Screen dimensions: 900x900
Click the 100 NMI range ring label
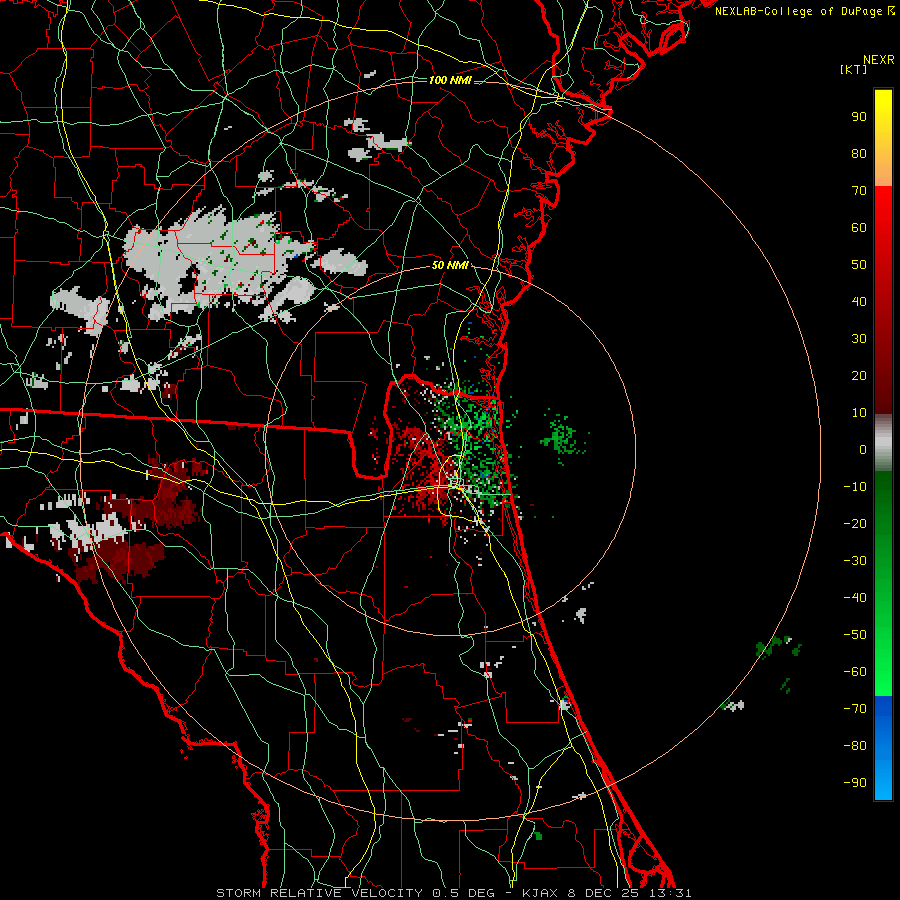(x=450, y=80)
